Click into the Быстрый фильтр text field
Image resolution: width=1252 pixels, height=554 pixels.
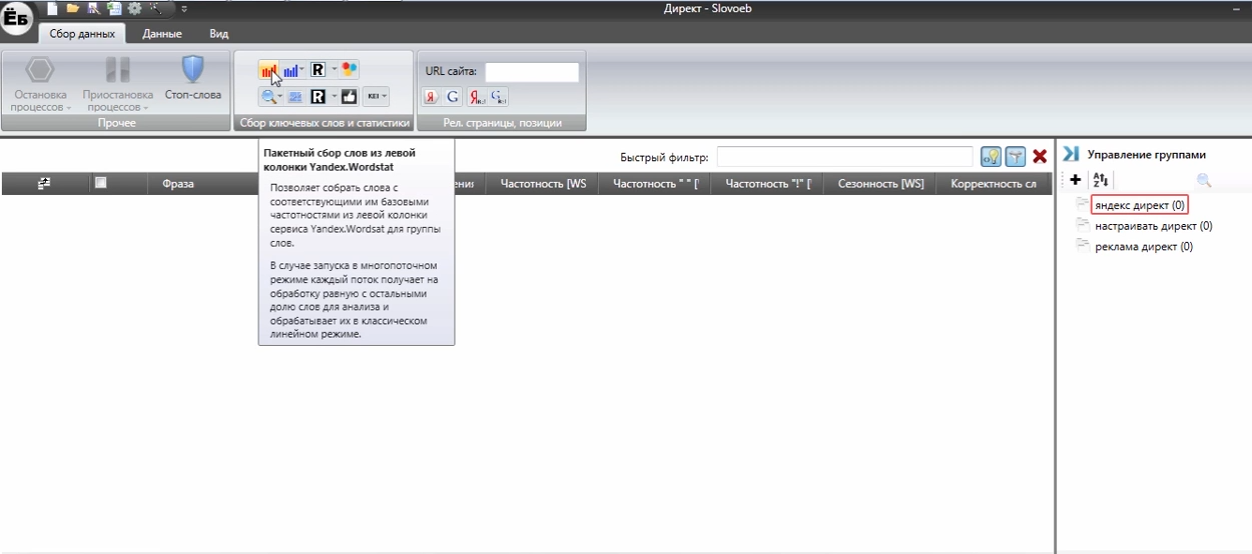(x=845, y=157)
